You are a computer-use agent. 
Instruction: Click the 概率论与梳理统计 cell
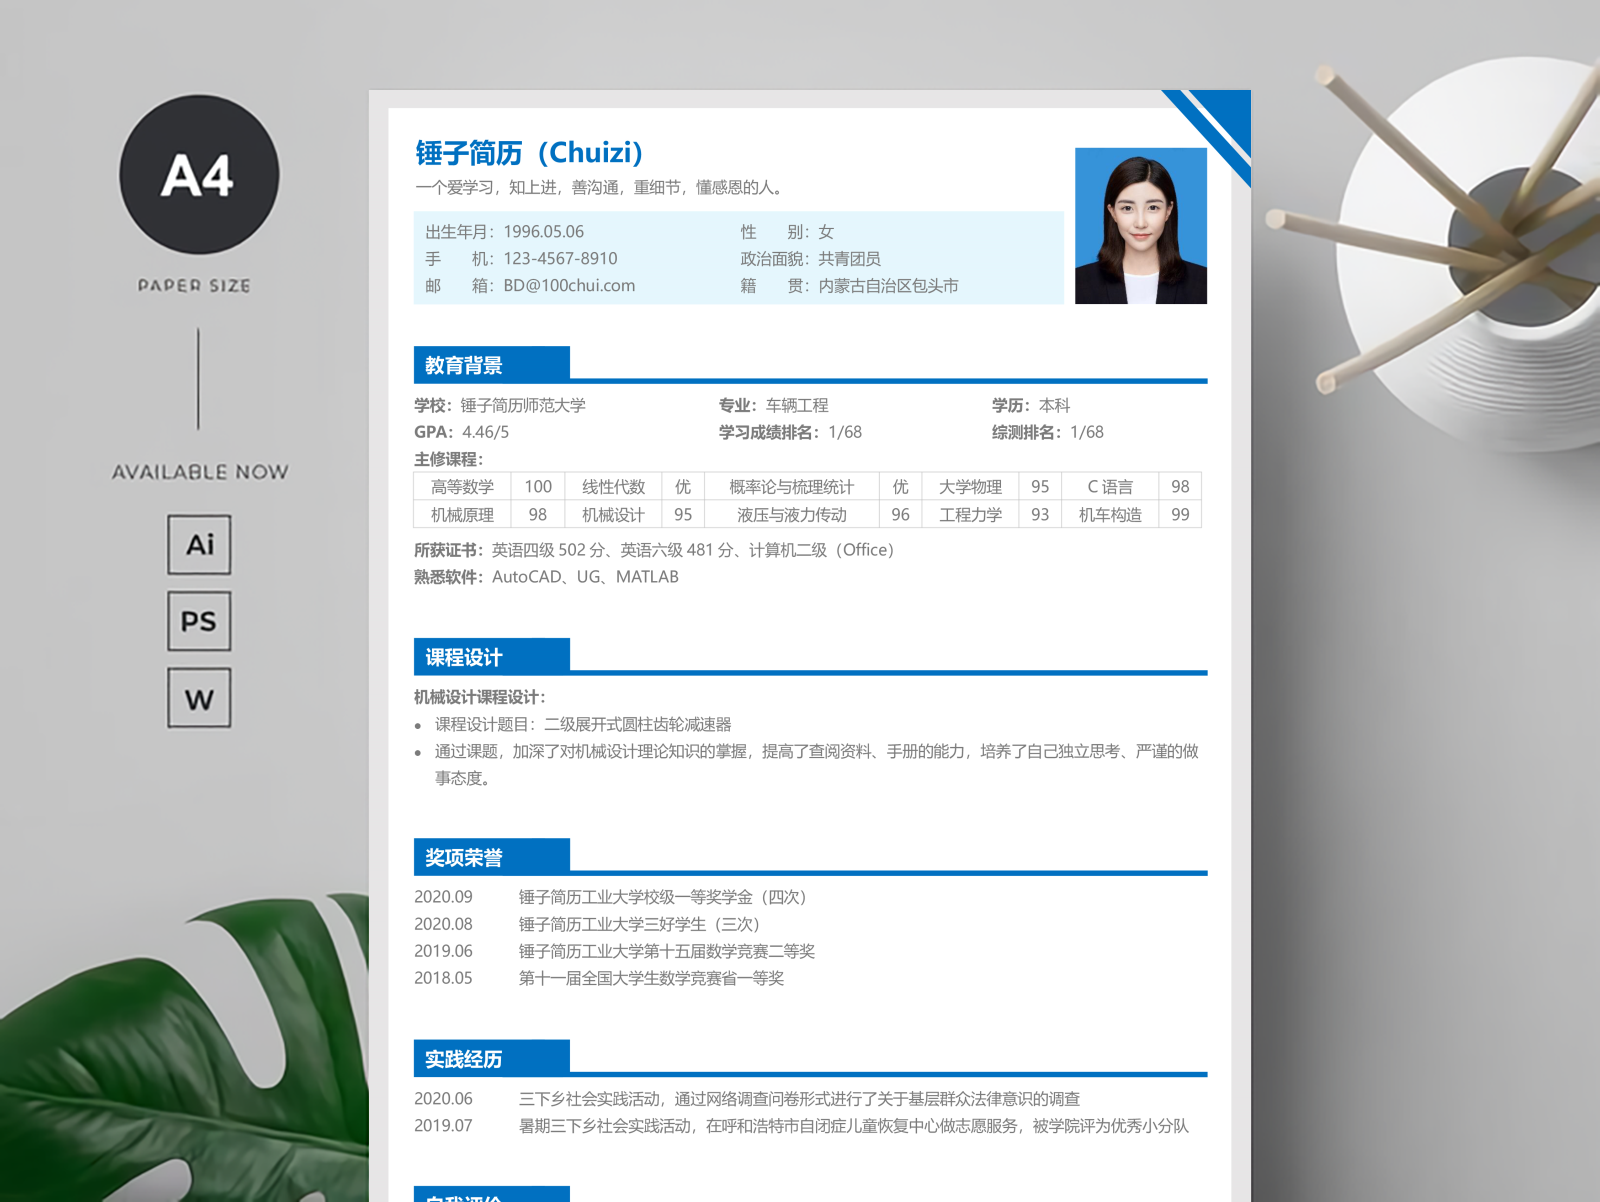click(791, 487)
